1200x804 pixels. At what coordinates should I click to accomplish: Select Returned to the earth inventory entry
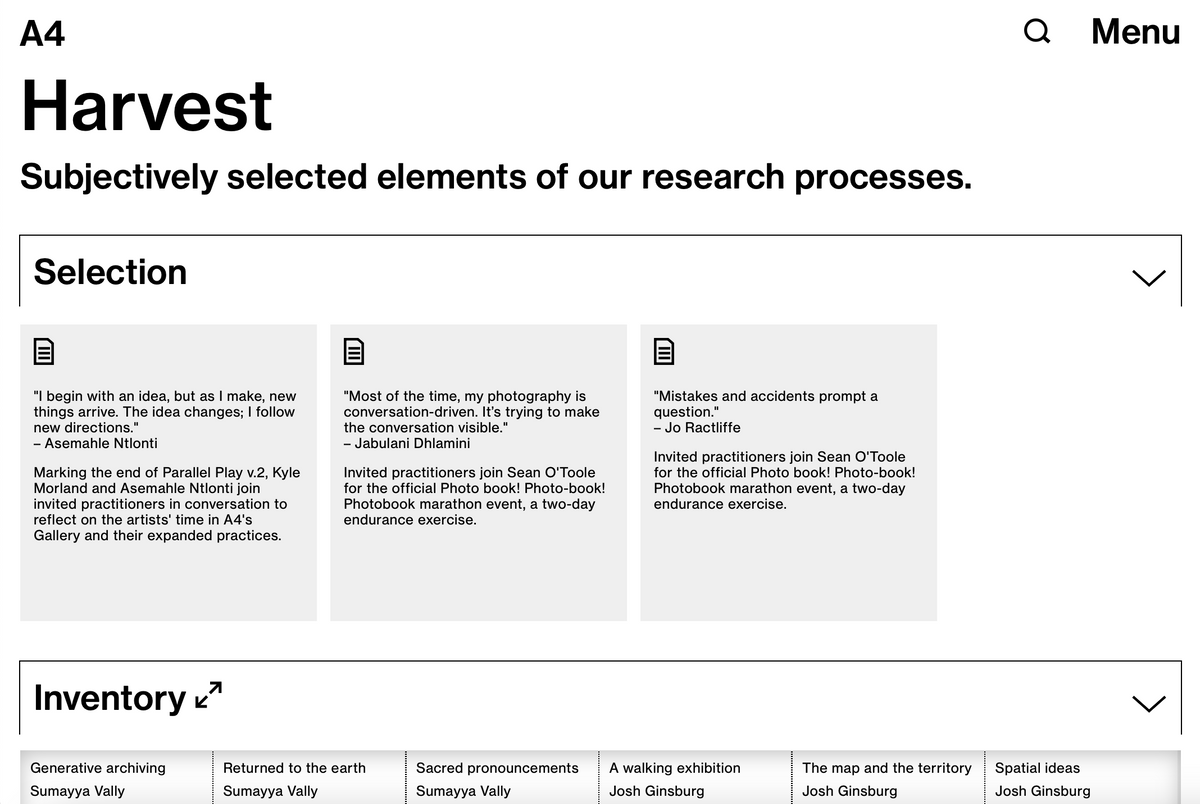tap(294, 768)
